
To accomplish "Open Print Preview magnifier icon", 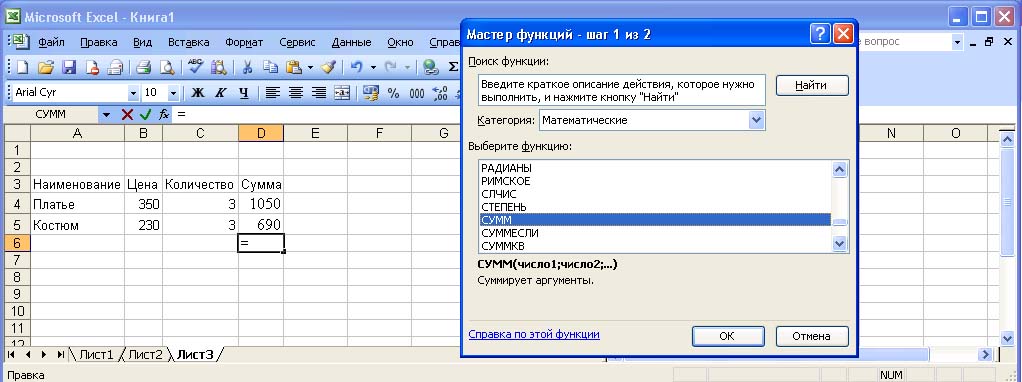I will [x=168, y=67].
